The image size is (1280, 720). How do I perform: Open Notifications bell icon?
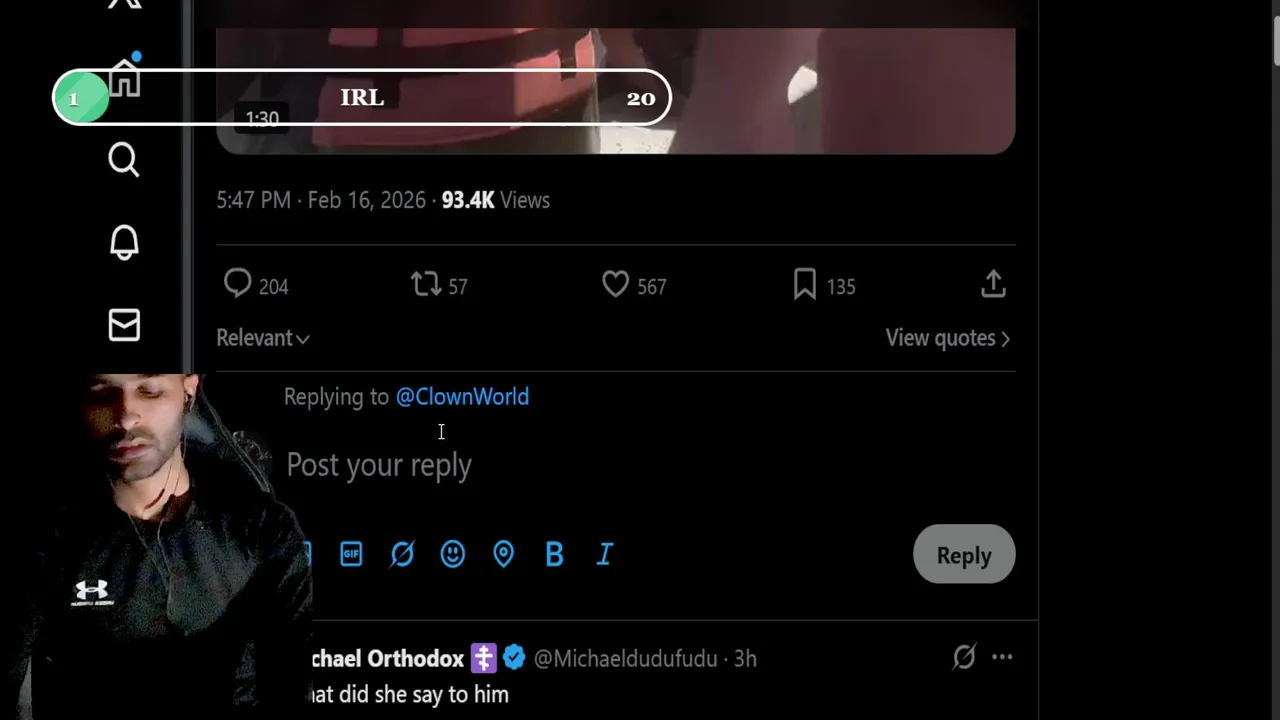pyautogui.click(x=124, y=242)
